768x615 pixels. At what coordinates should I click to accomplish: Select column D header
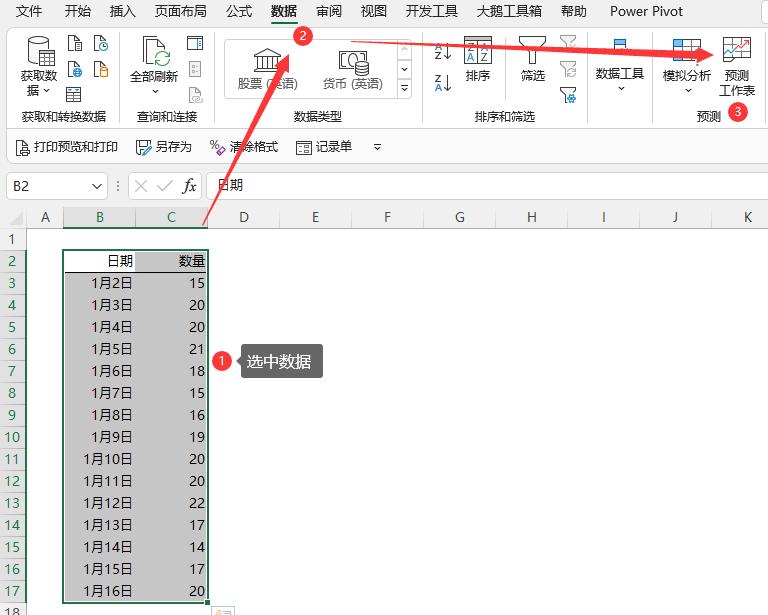click(x=243, y=217)
